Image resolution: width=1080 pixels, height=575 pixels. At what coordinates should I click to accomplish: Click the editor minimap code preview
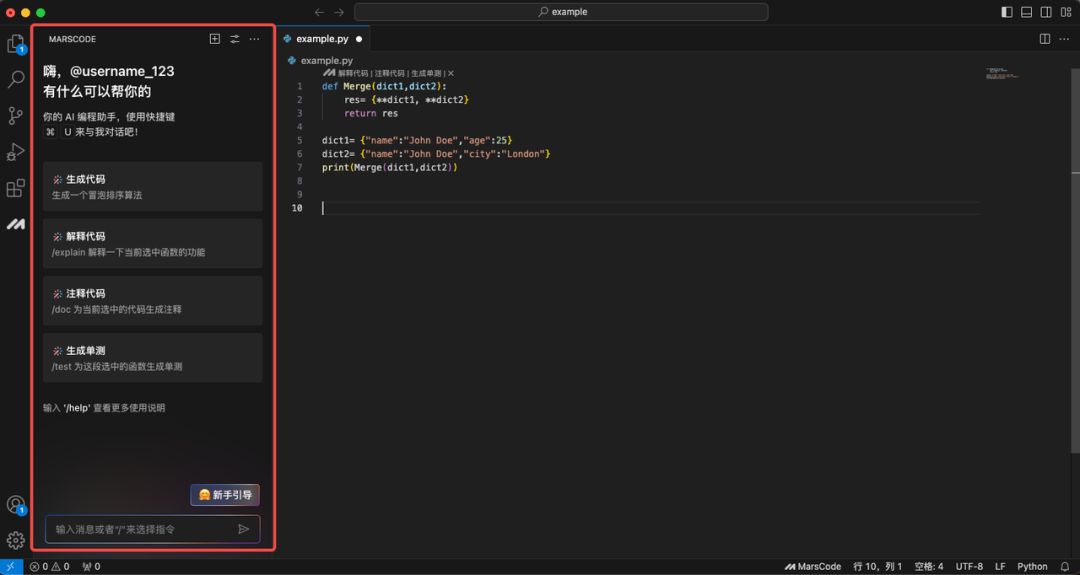[1001, 74]
